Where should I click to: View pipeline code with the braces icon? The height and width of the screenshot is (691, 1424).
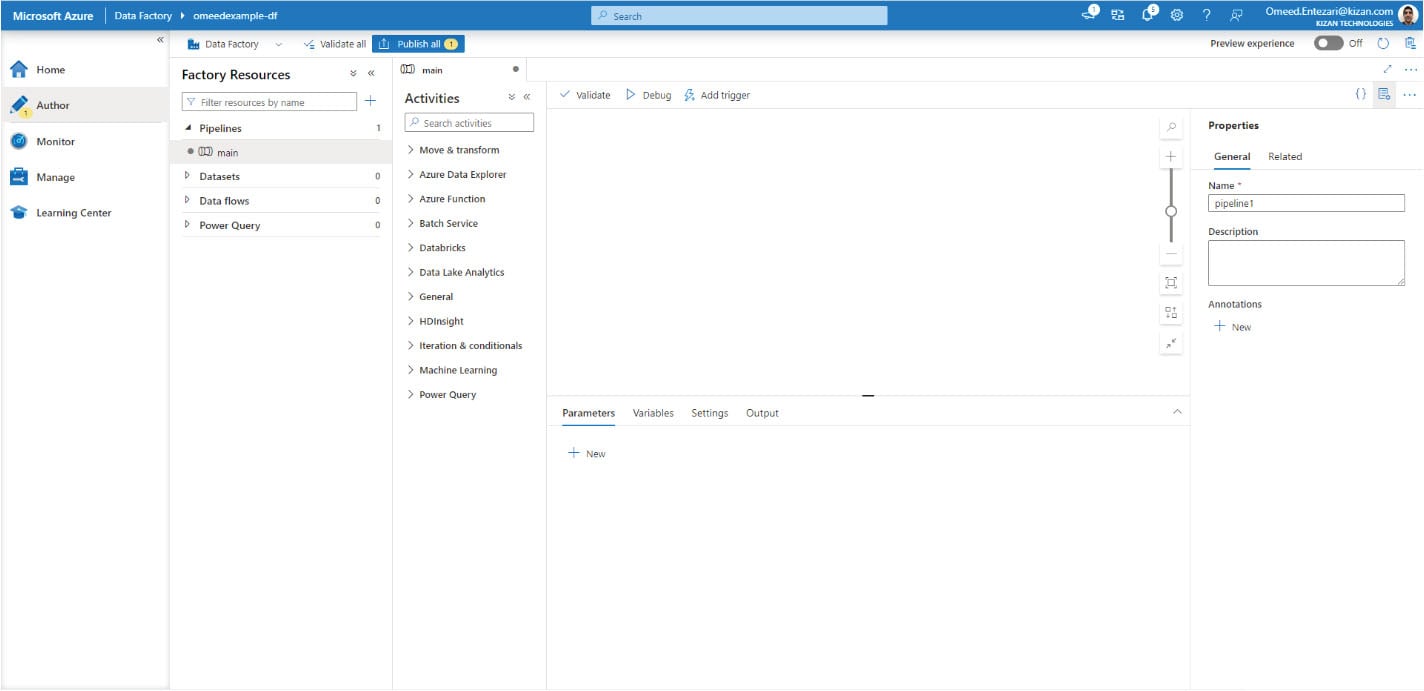pos(1359,94)
